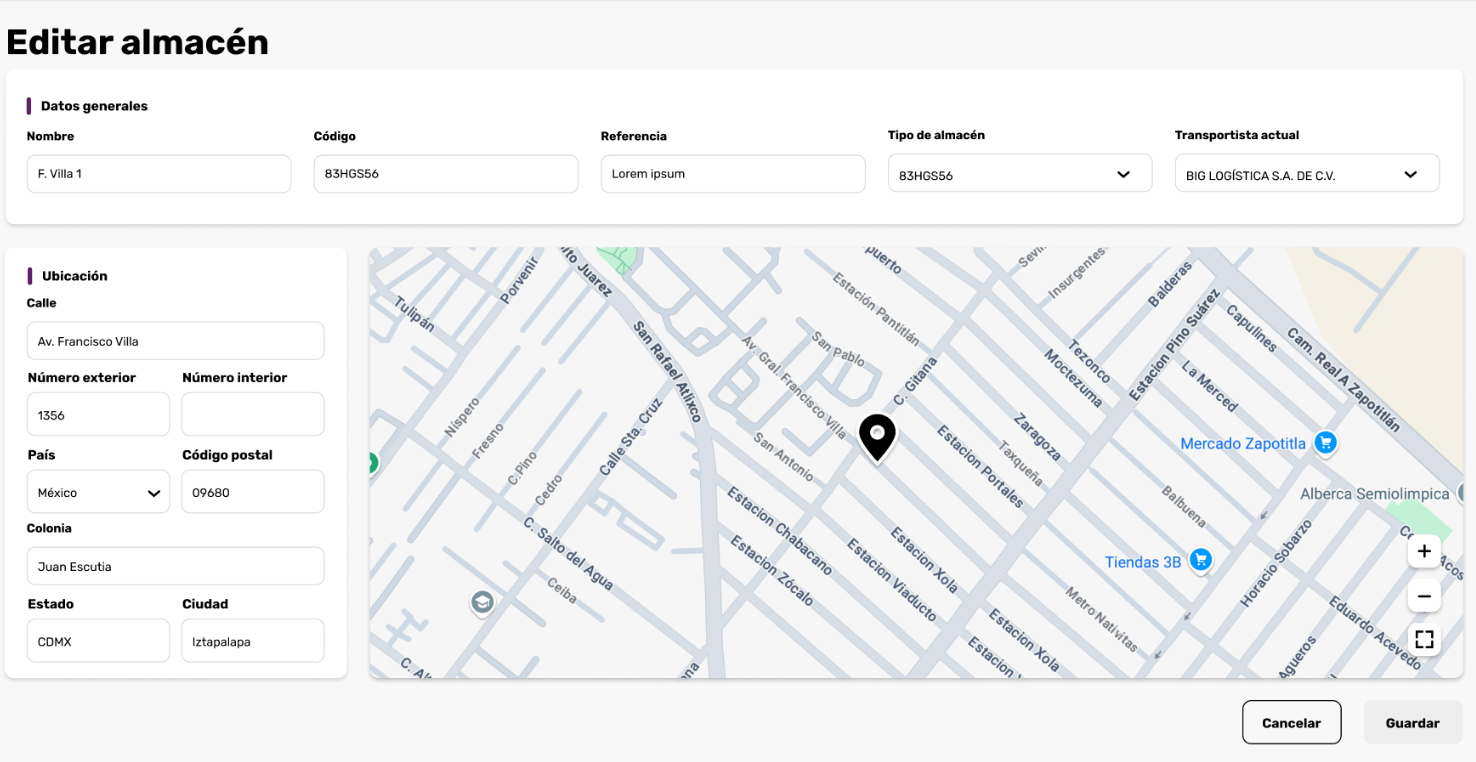Click the Cancelar button
This screenshot has width=1476, height=762.
1291,722
